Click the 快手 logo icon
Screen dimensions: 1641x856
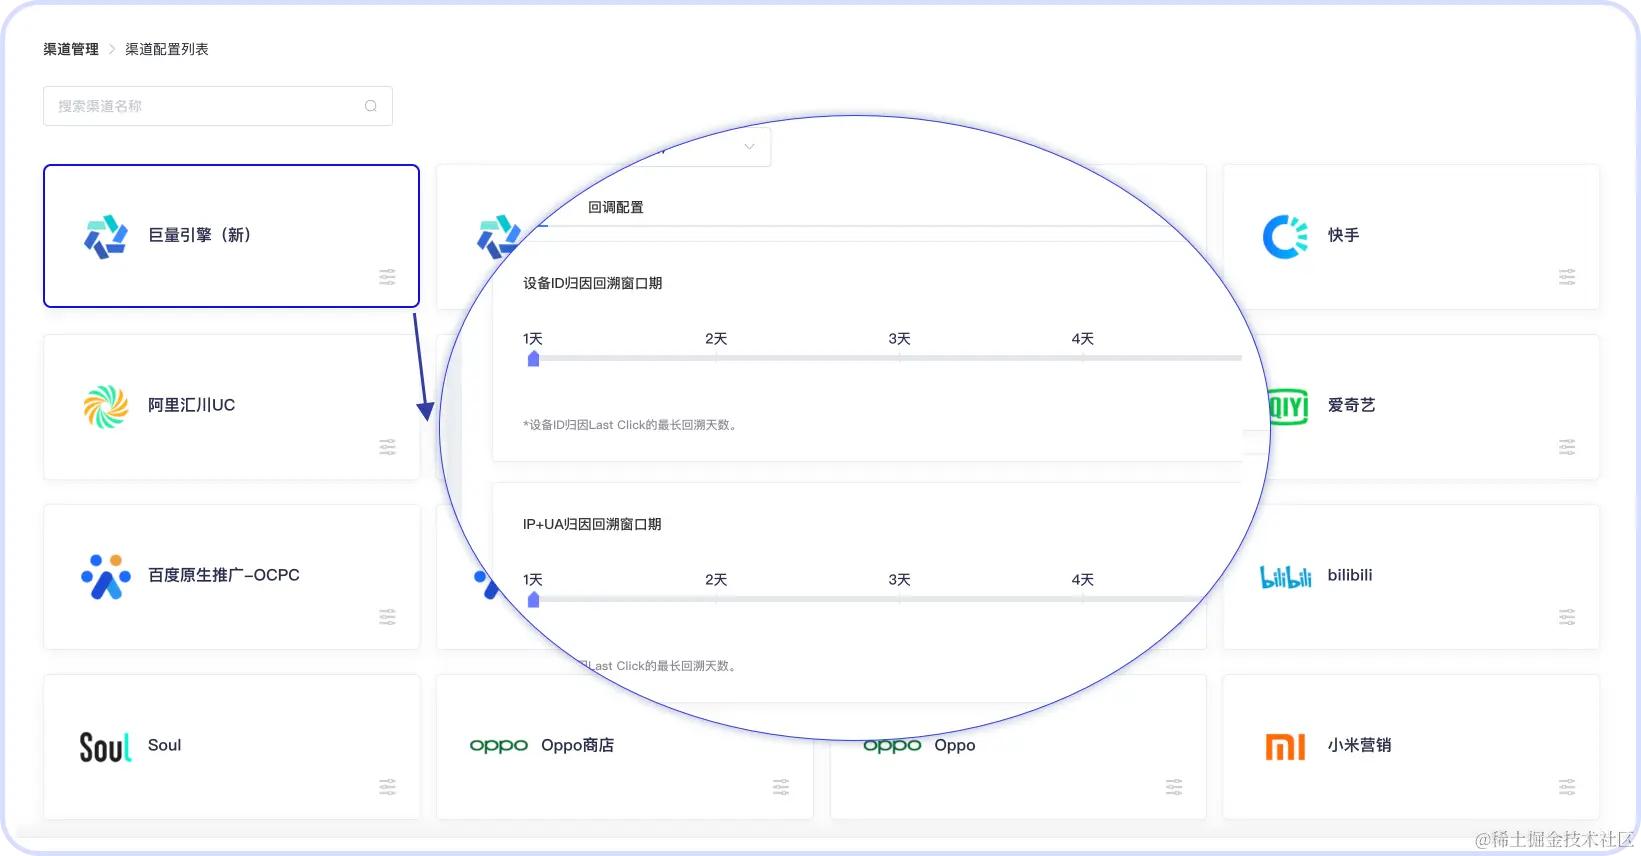[x=1286, y=237]
